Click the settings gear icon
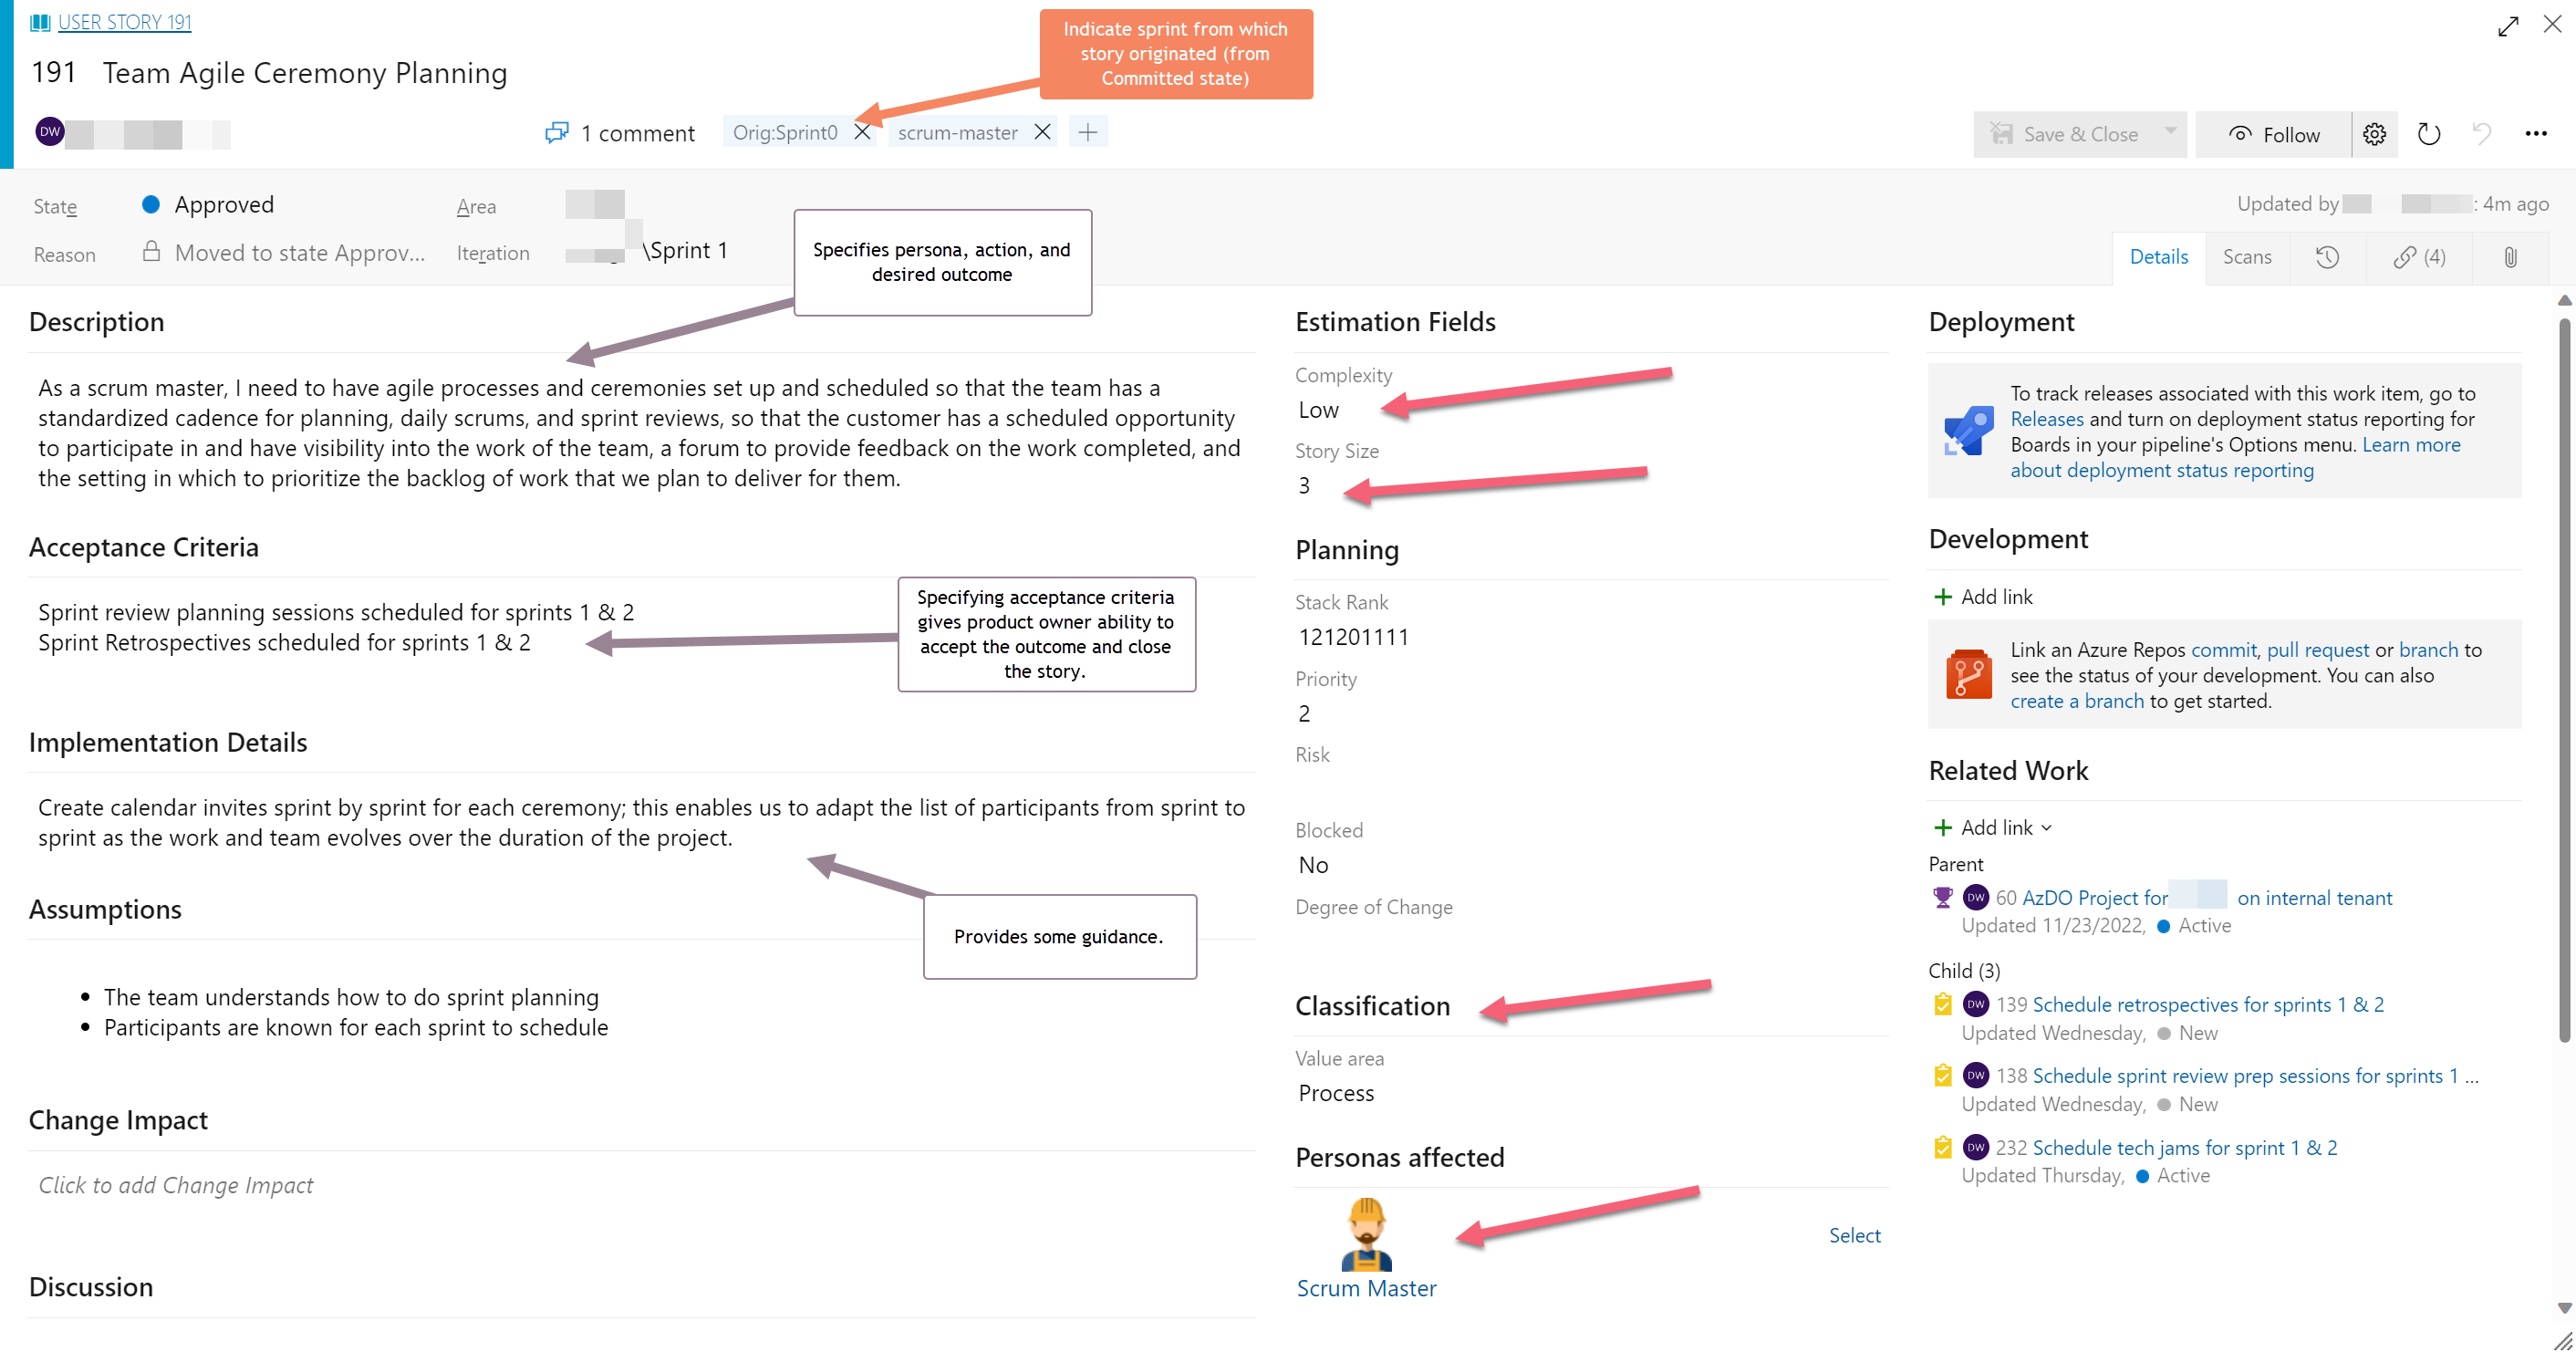This screenshot has width=2576, height=1352. pyautogui.click(x=2375, y=134)
